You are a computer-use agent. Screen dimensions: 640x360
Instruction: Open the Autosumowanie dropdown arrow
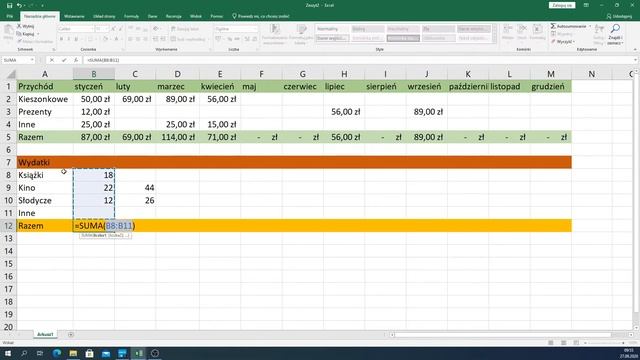590,26
